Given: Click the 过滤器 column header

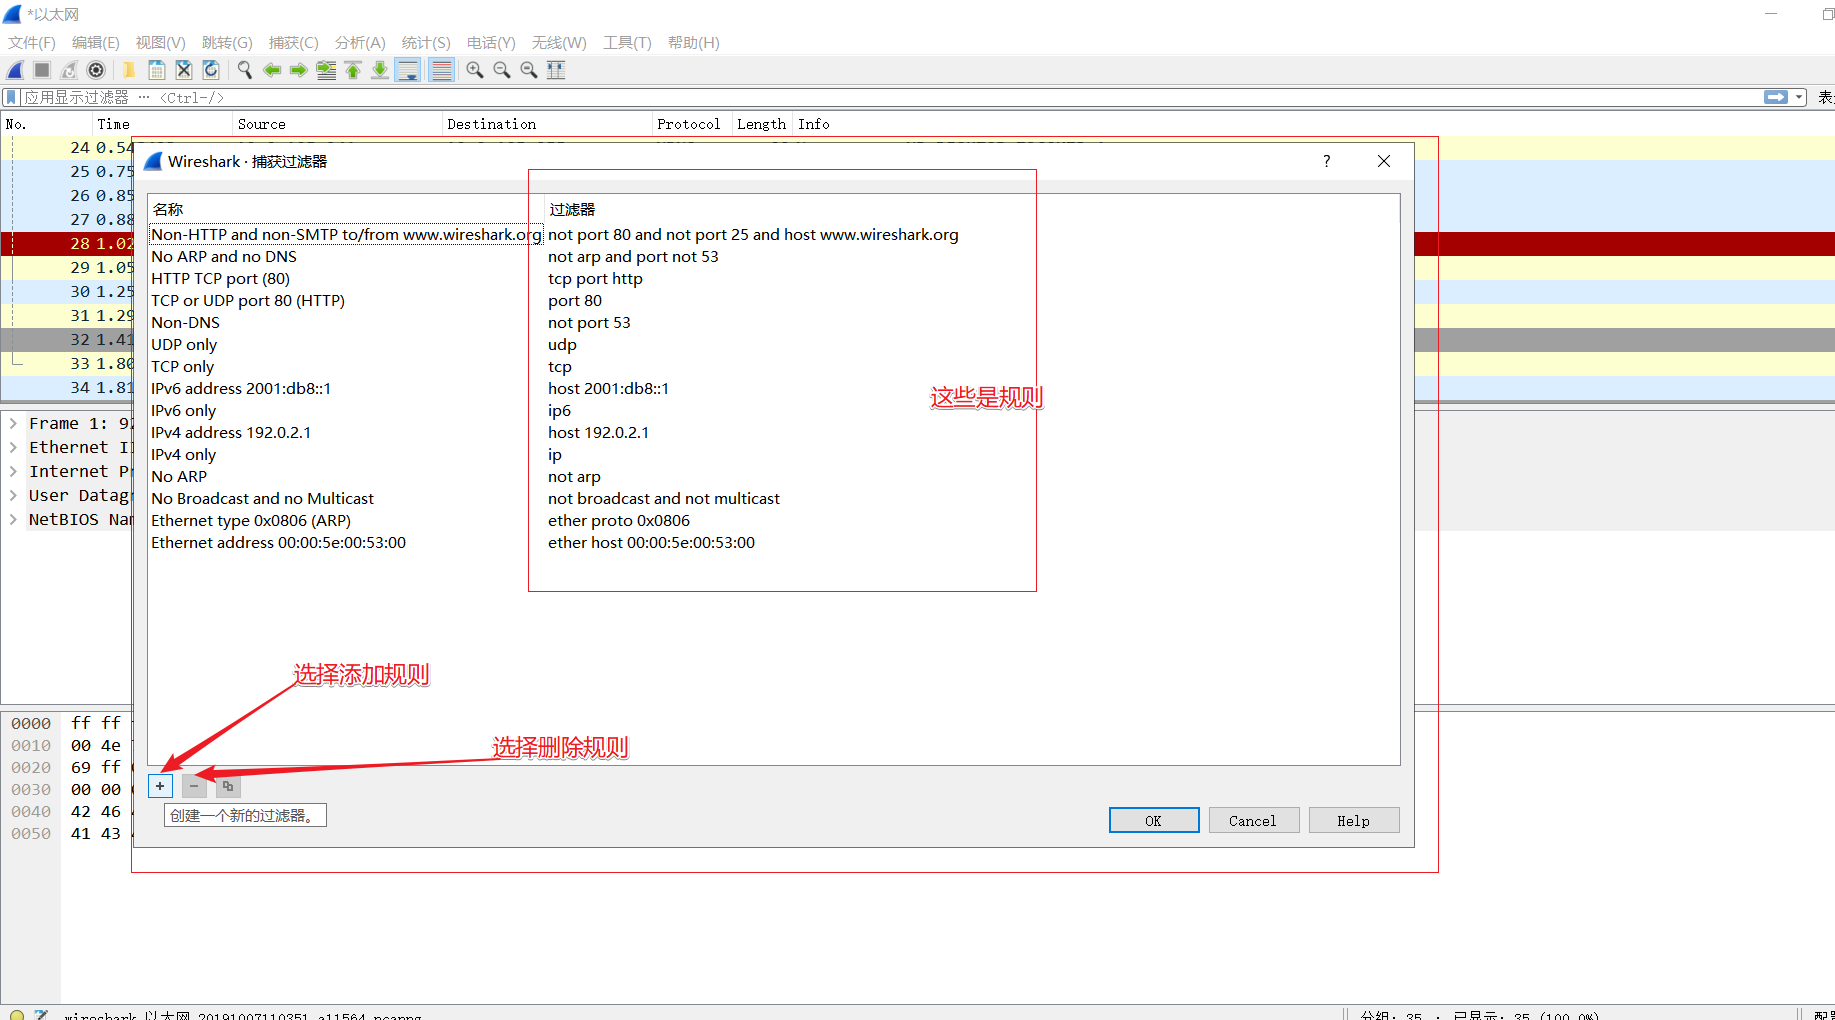Looking at the screenshot, I should [x=971, y=209].
